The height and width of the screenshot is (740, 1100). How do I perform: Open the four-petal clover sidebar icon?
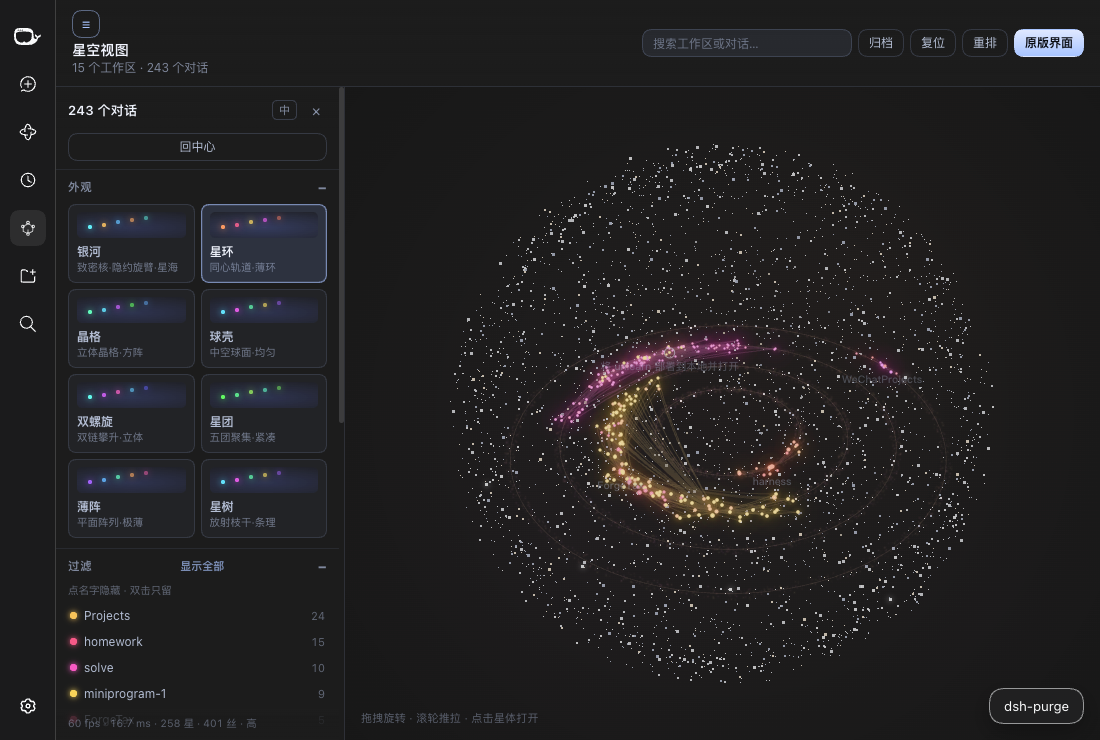[x=27, y=132]
